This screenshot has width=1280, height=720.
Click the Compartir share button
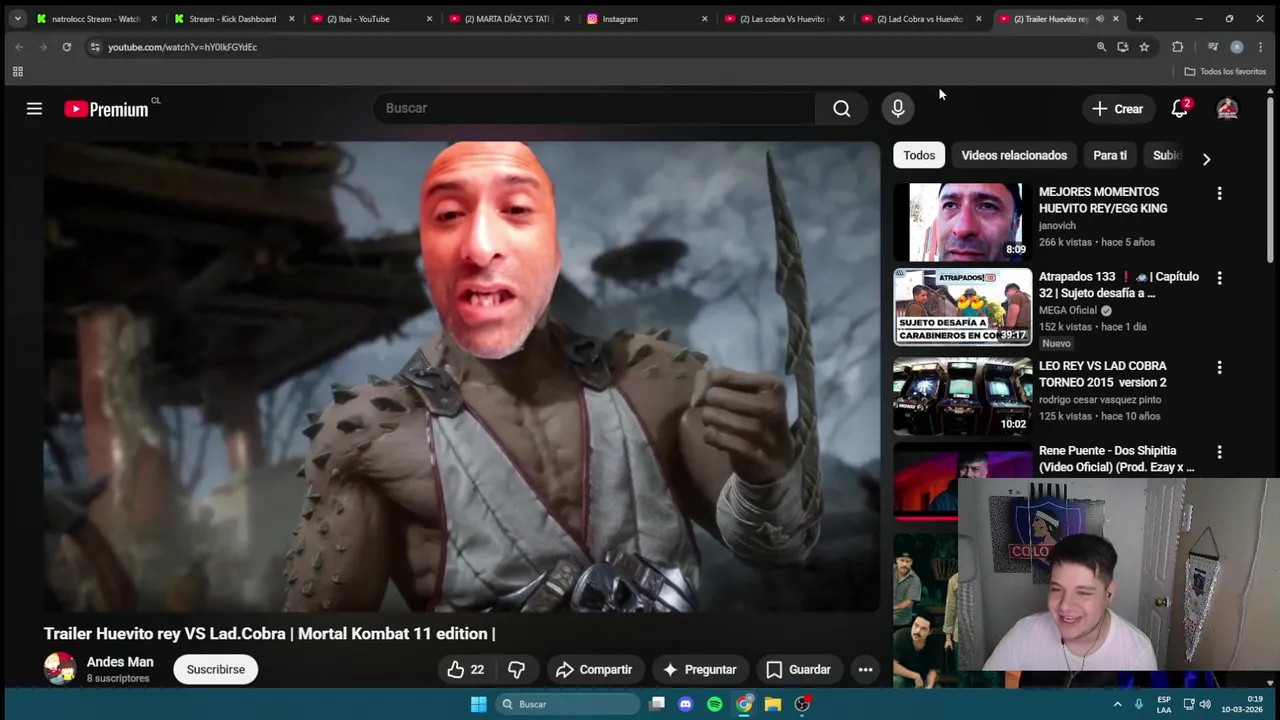(594, 670)
